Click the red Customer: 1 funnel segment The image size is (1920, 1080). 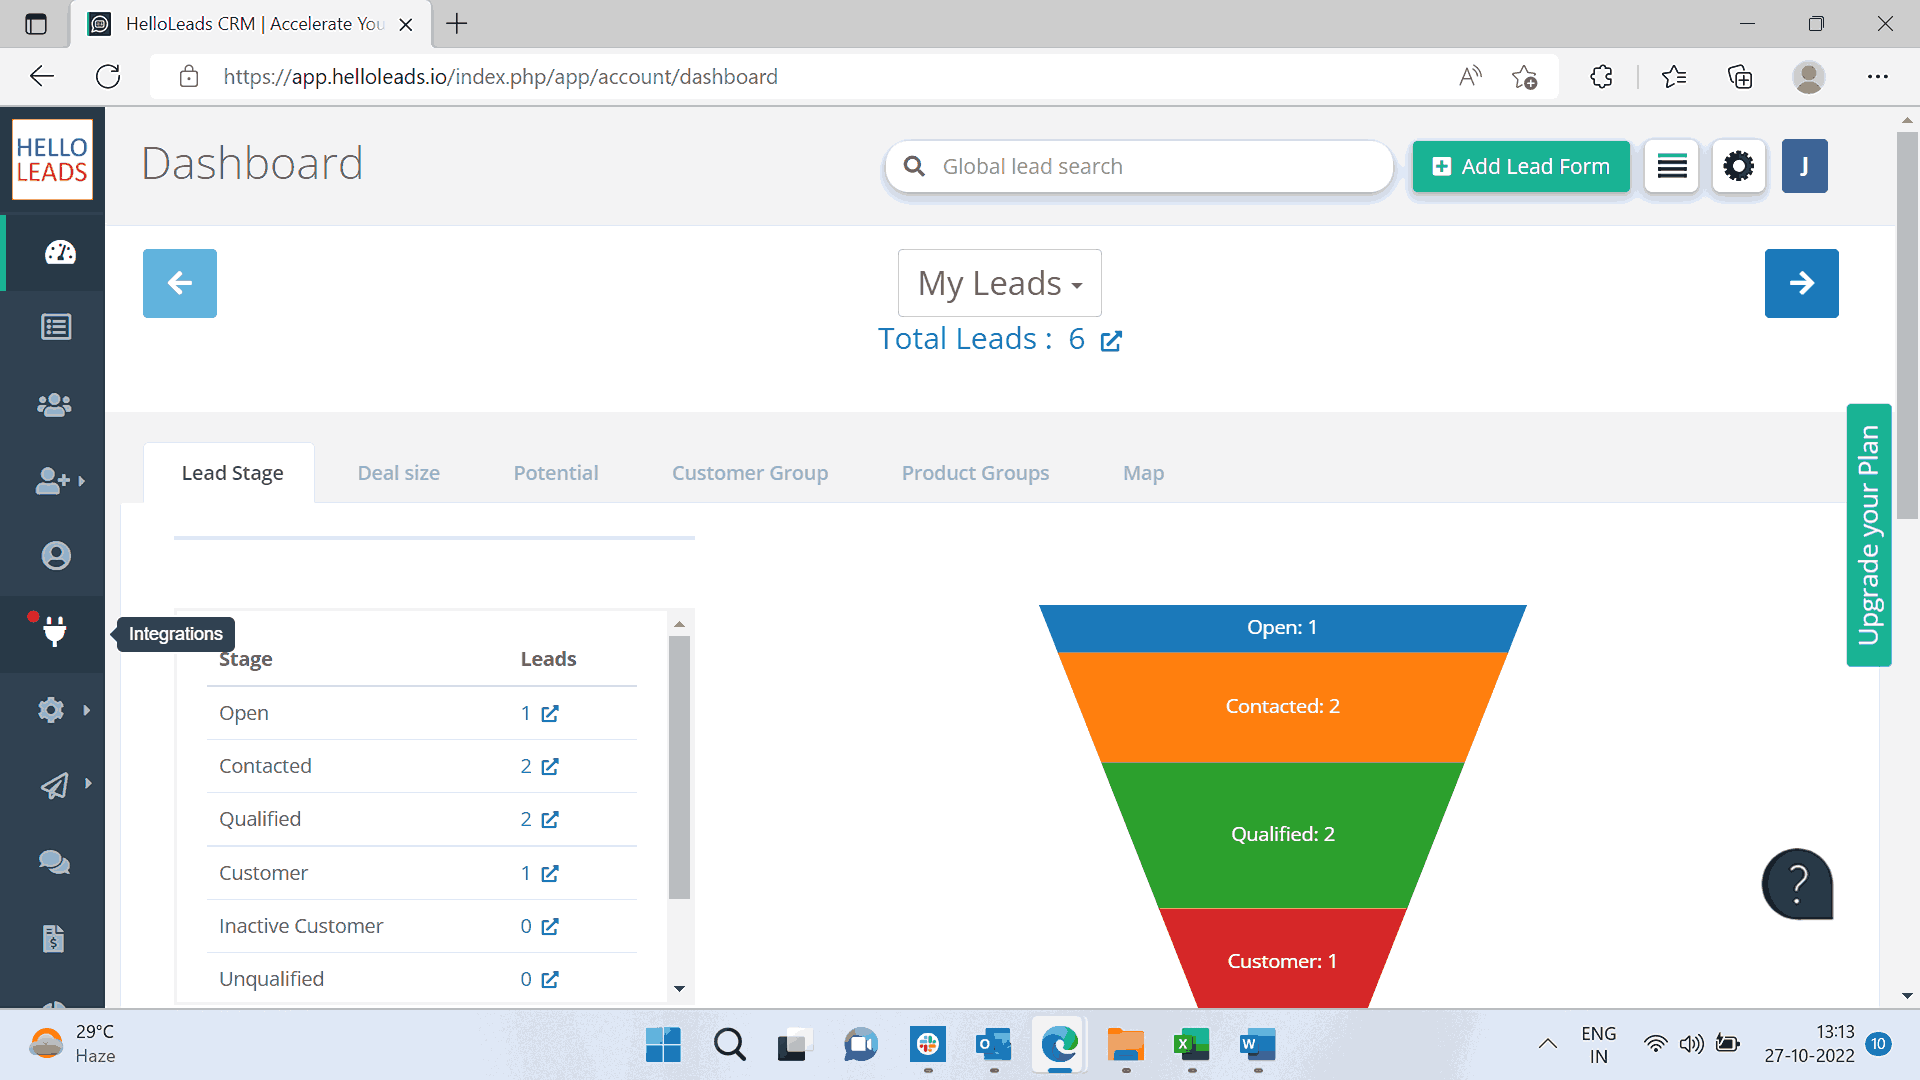1282,958
